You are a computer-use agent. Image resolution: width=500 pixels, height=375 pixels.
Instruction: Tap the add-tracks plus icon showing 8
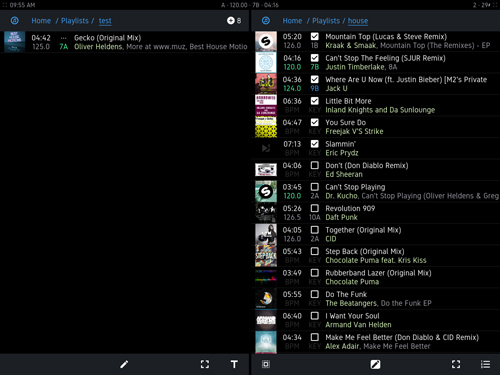pyautogui.click(x=234, y=21)
